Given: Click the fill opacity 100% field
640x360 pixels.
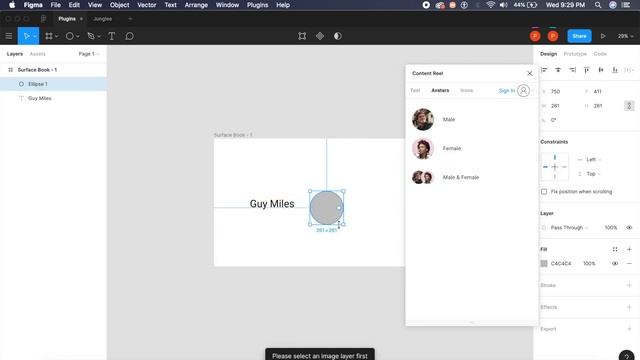Looking at the screenshot, I should (x=589, y=264).
